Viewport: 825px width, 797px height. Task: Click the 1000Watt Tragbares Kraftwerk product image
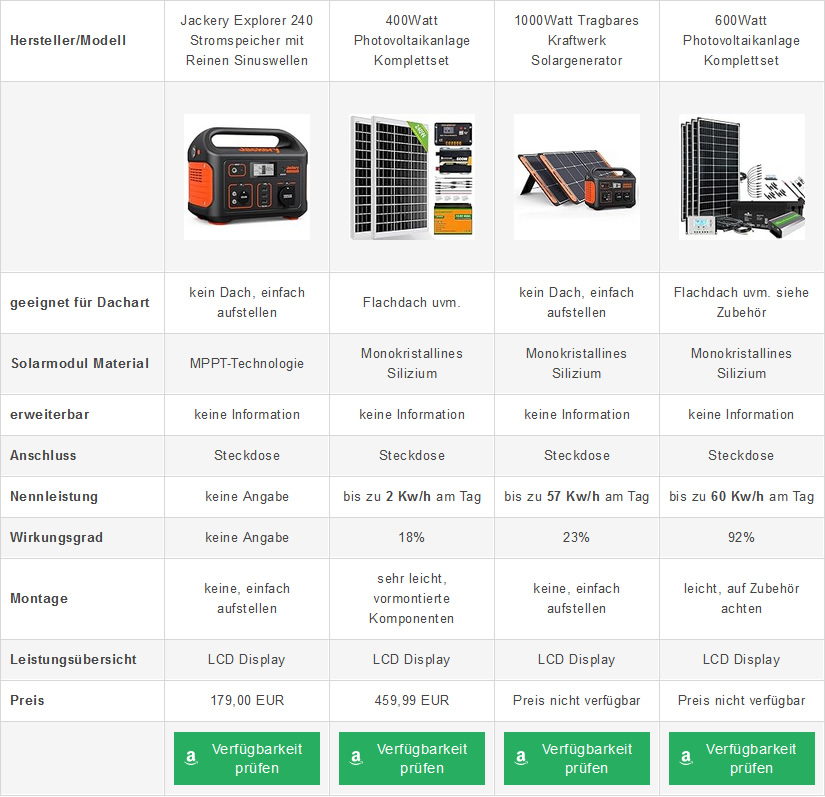tap(577, 177)
